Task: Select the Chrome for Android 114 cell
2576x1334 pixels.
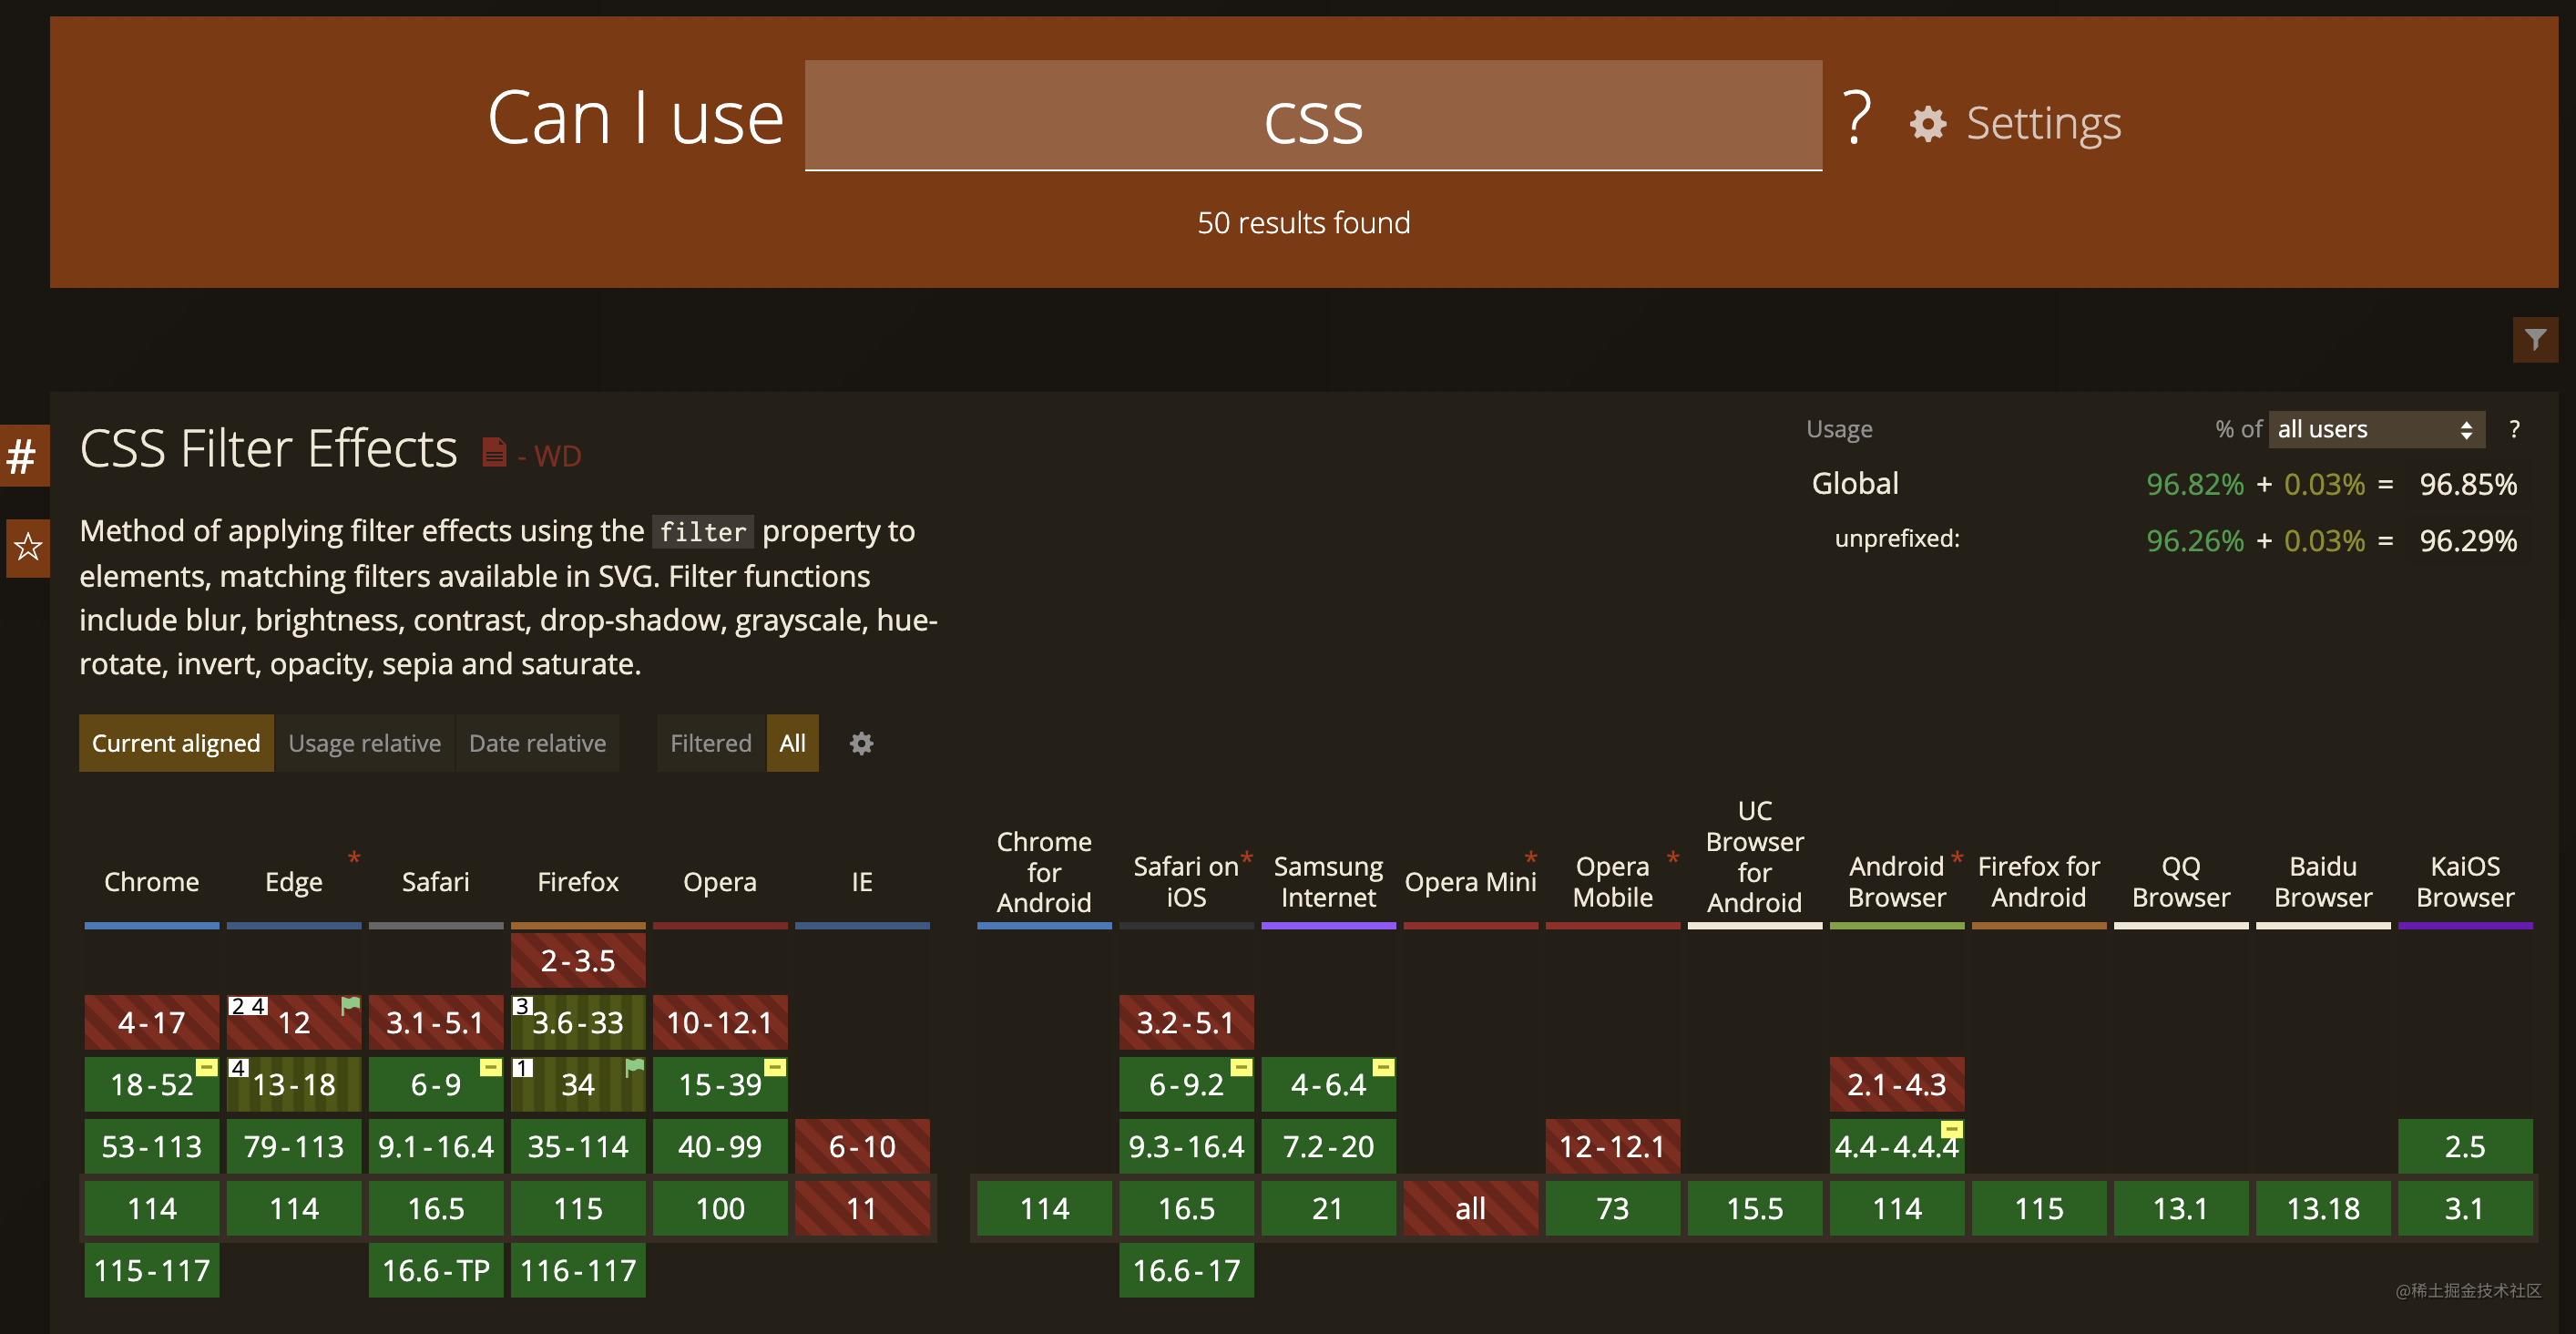Action: click(x=1044, y=1208)
